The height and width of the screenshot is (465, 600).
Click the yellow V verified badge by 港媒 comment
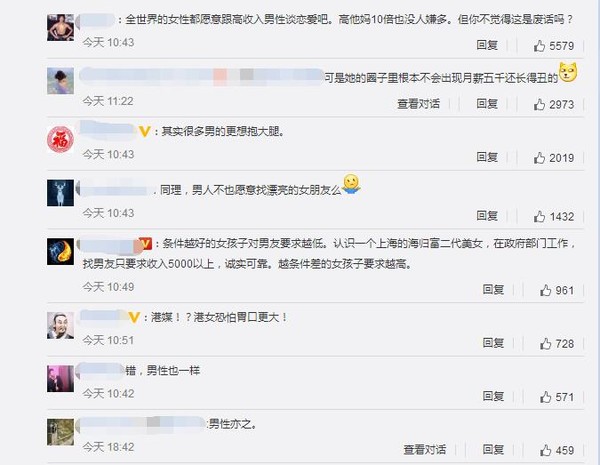[134, 317]
